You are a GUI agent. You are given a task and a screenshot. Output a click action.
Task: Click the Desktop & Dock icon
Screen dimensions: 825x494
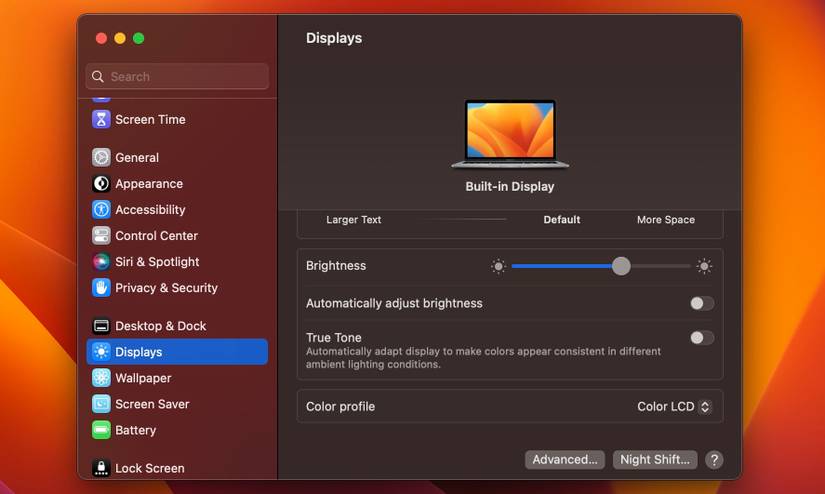(101, 326)
